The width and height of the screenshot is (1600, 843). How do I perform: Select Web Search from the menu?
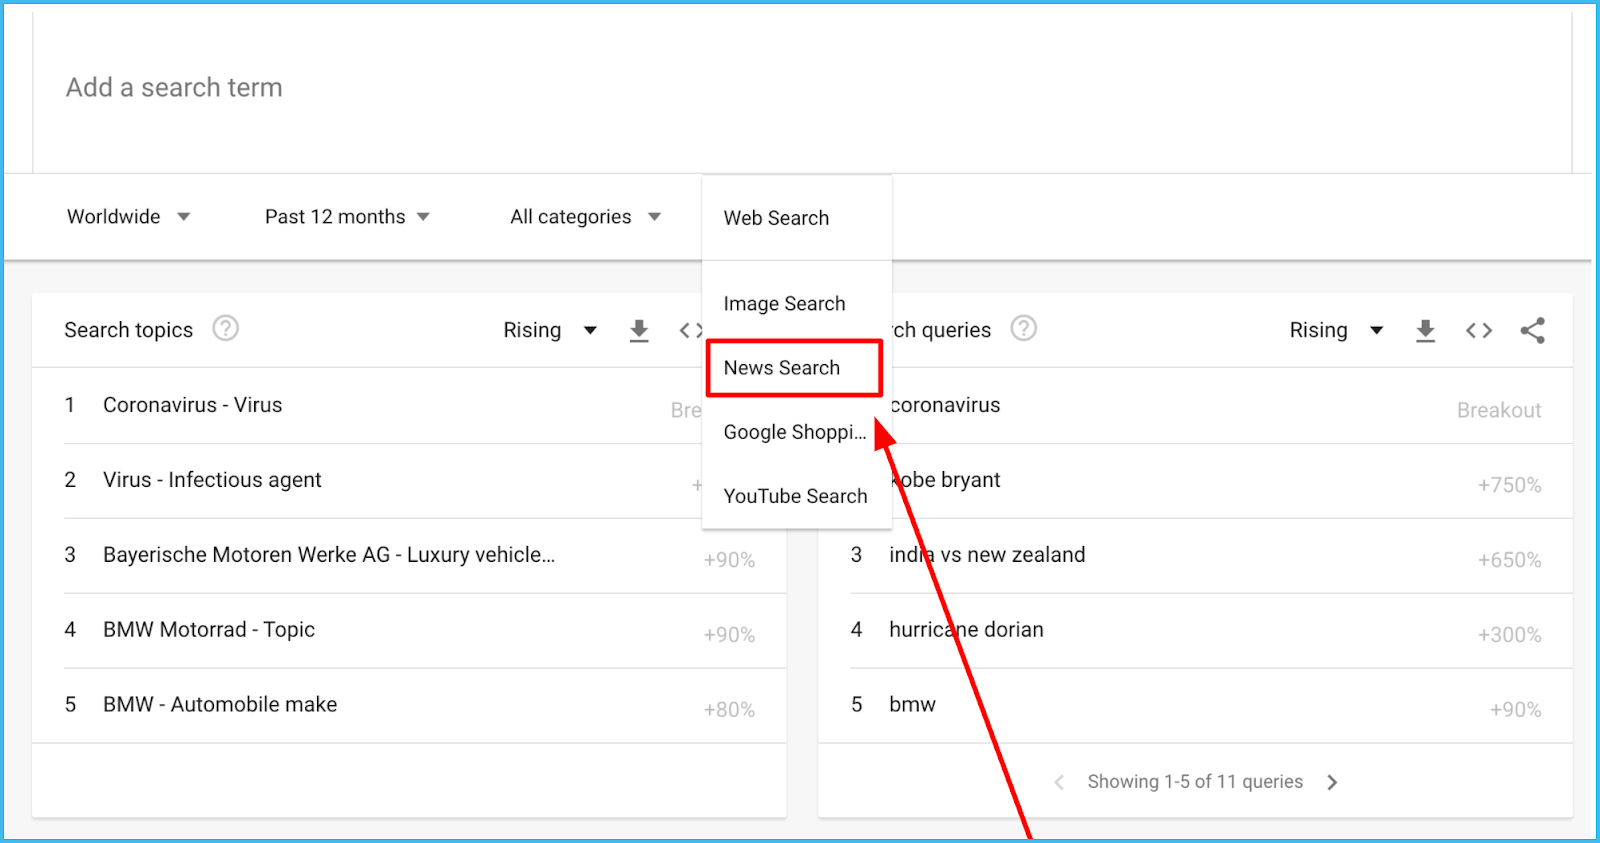796,218
